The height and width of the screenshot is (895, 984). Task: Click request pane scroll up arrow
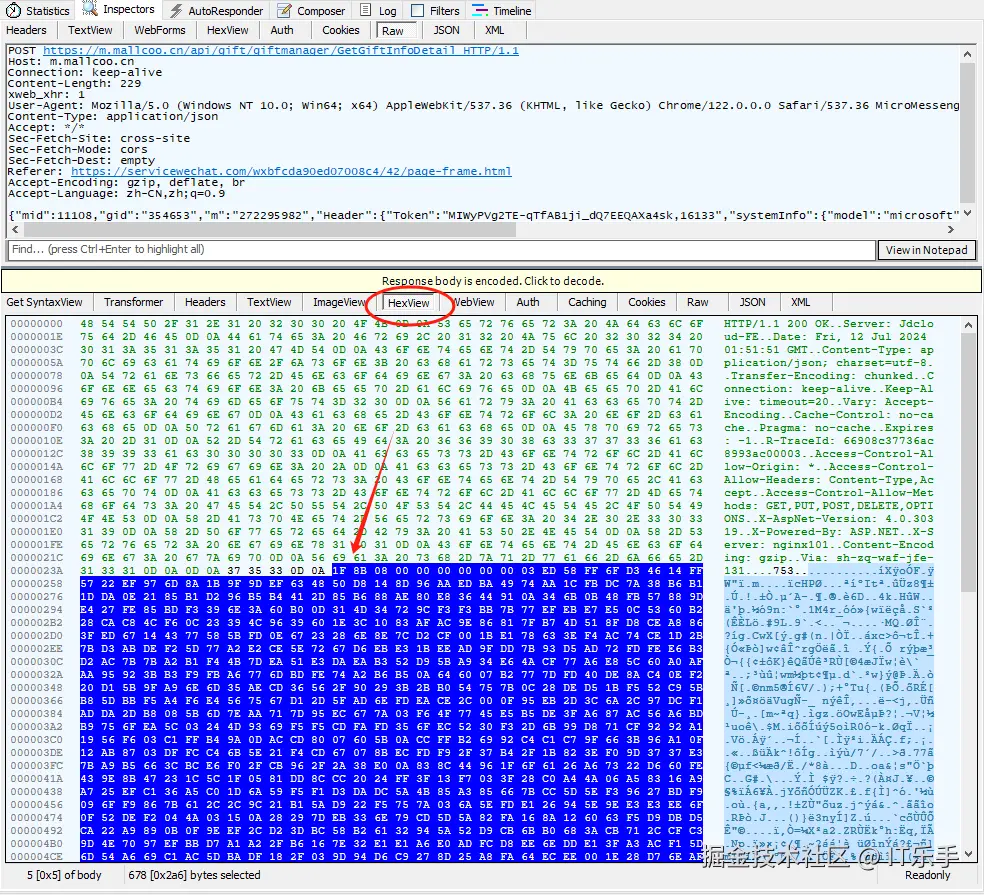968,55
